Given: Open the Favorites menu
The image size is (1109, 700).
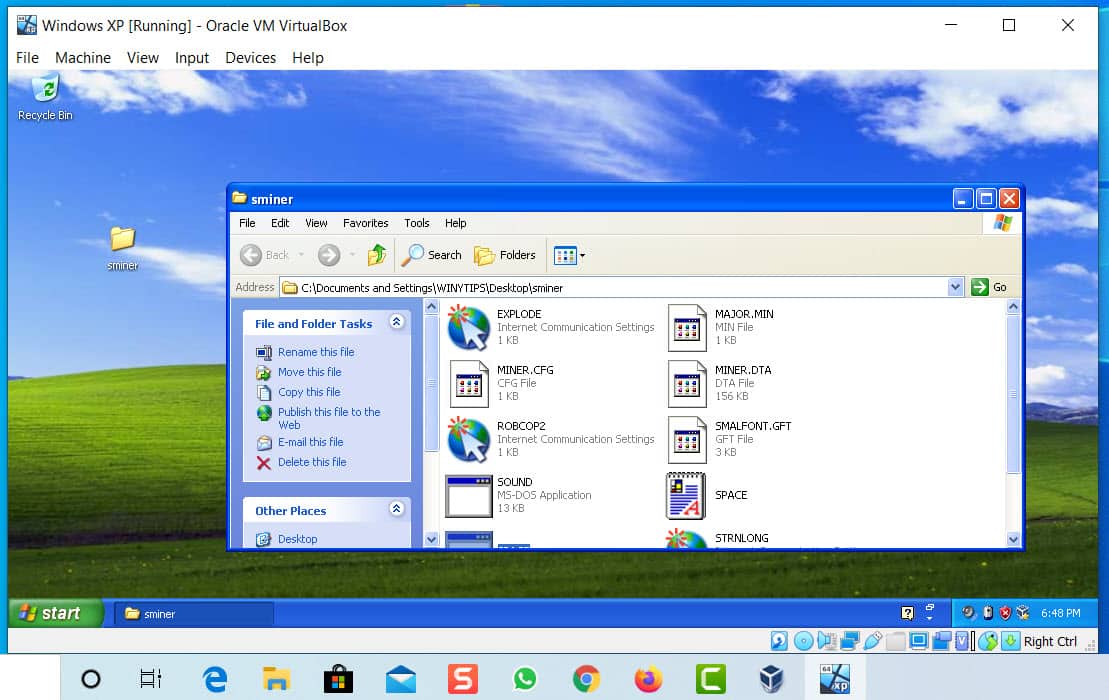Looking at the screenshot, I should (x=366, y=223).
